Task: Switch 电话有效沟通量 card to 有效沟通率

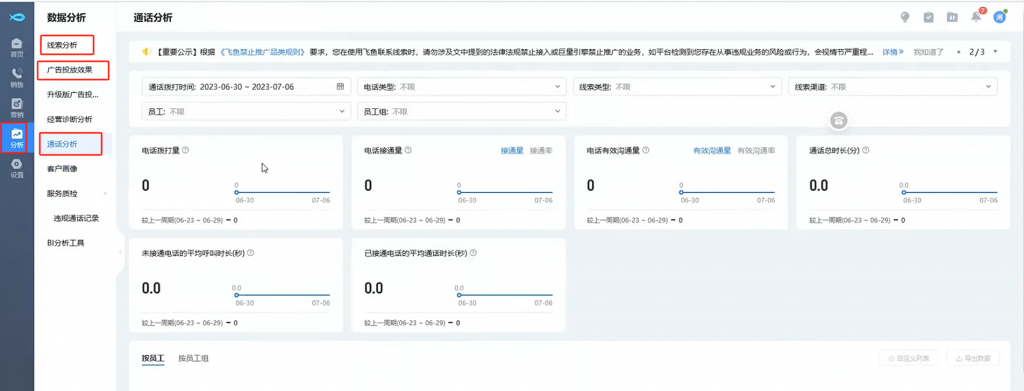Action: 756,150
